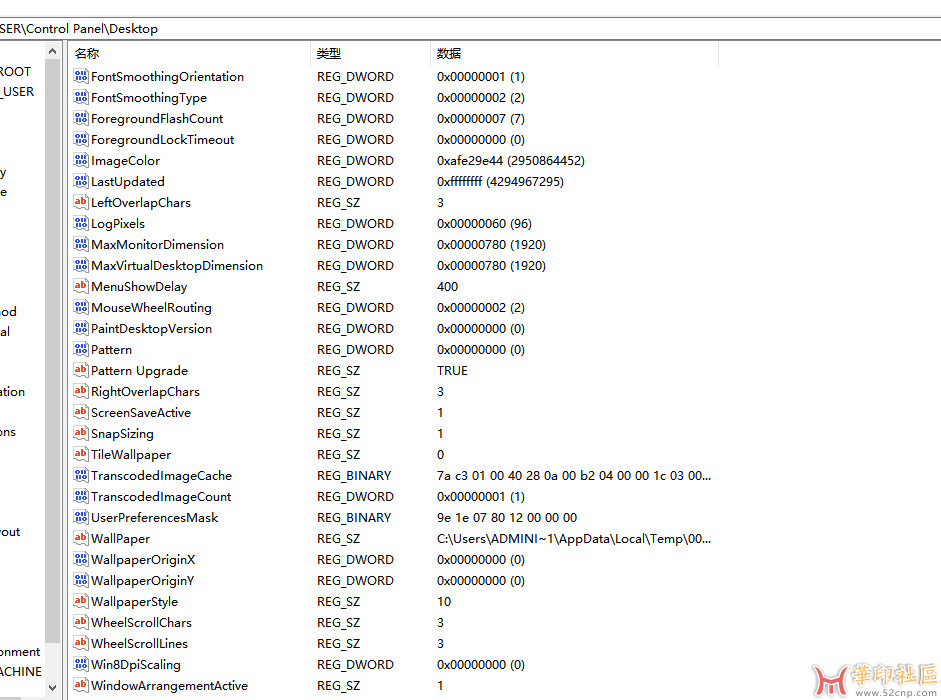Click the TranscodedImageCount value icon

[x=81, y=496]
